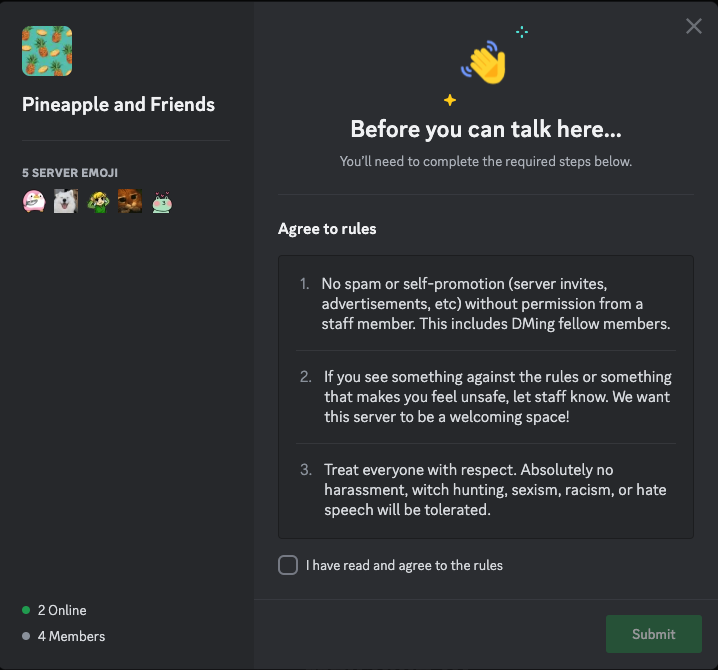
Task: Click the gray members status dot
Action: (x=26, y=636)
